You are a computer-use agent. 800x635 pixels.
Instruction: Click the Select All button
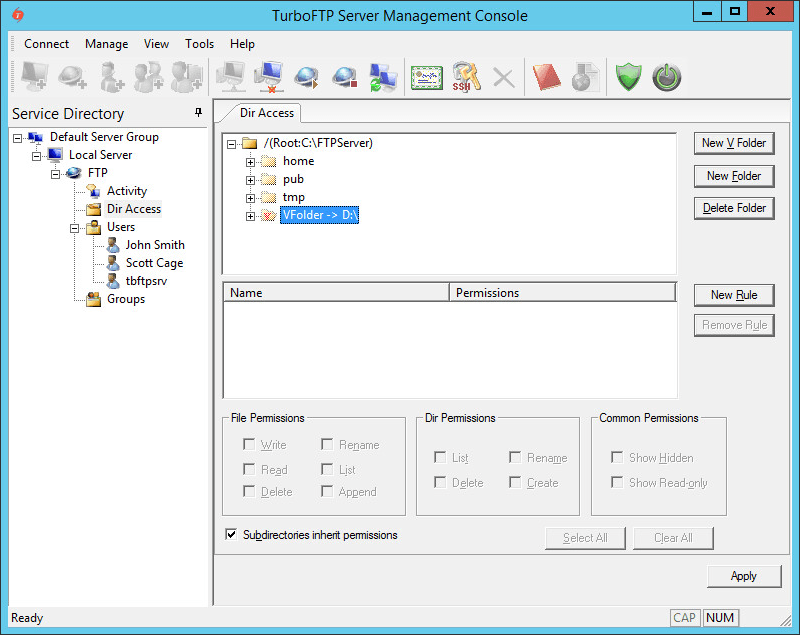tap(585, 538)
